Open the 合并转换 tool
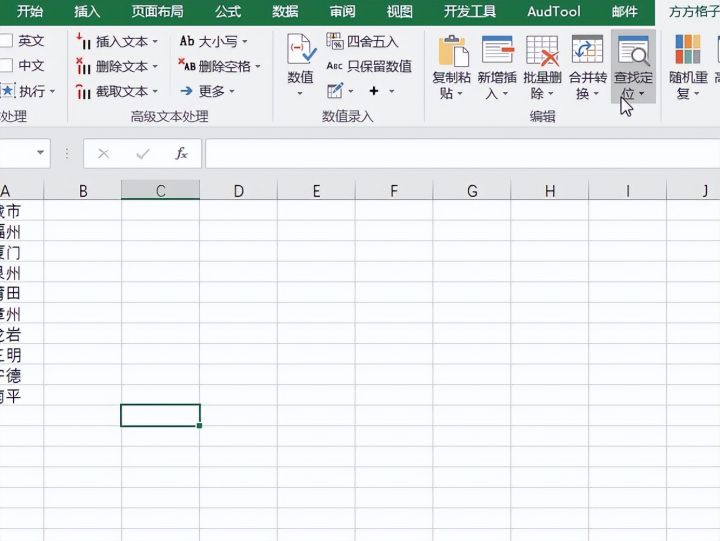This screenshot has height=541, width=720. 587,67
